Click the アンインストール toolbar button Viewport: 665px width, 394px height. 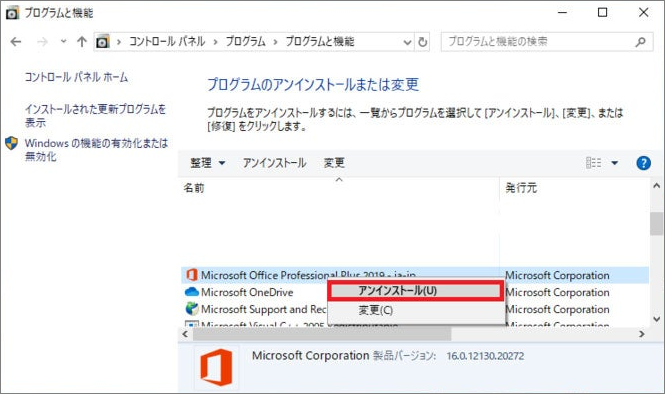pos(274,163)
